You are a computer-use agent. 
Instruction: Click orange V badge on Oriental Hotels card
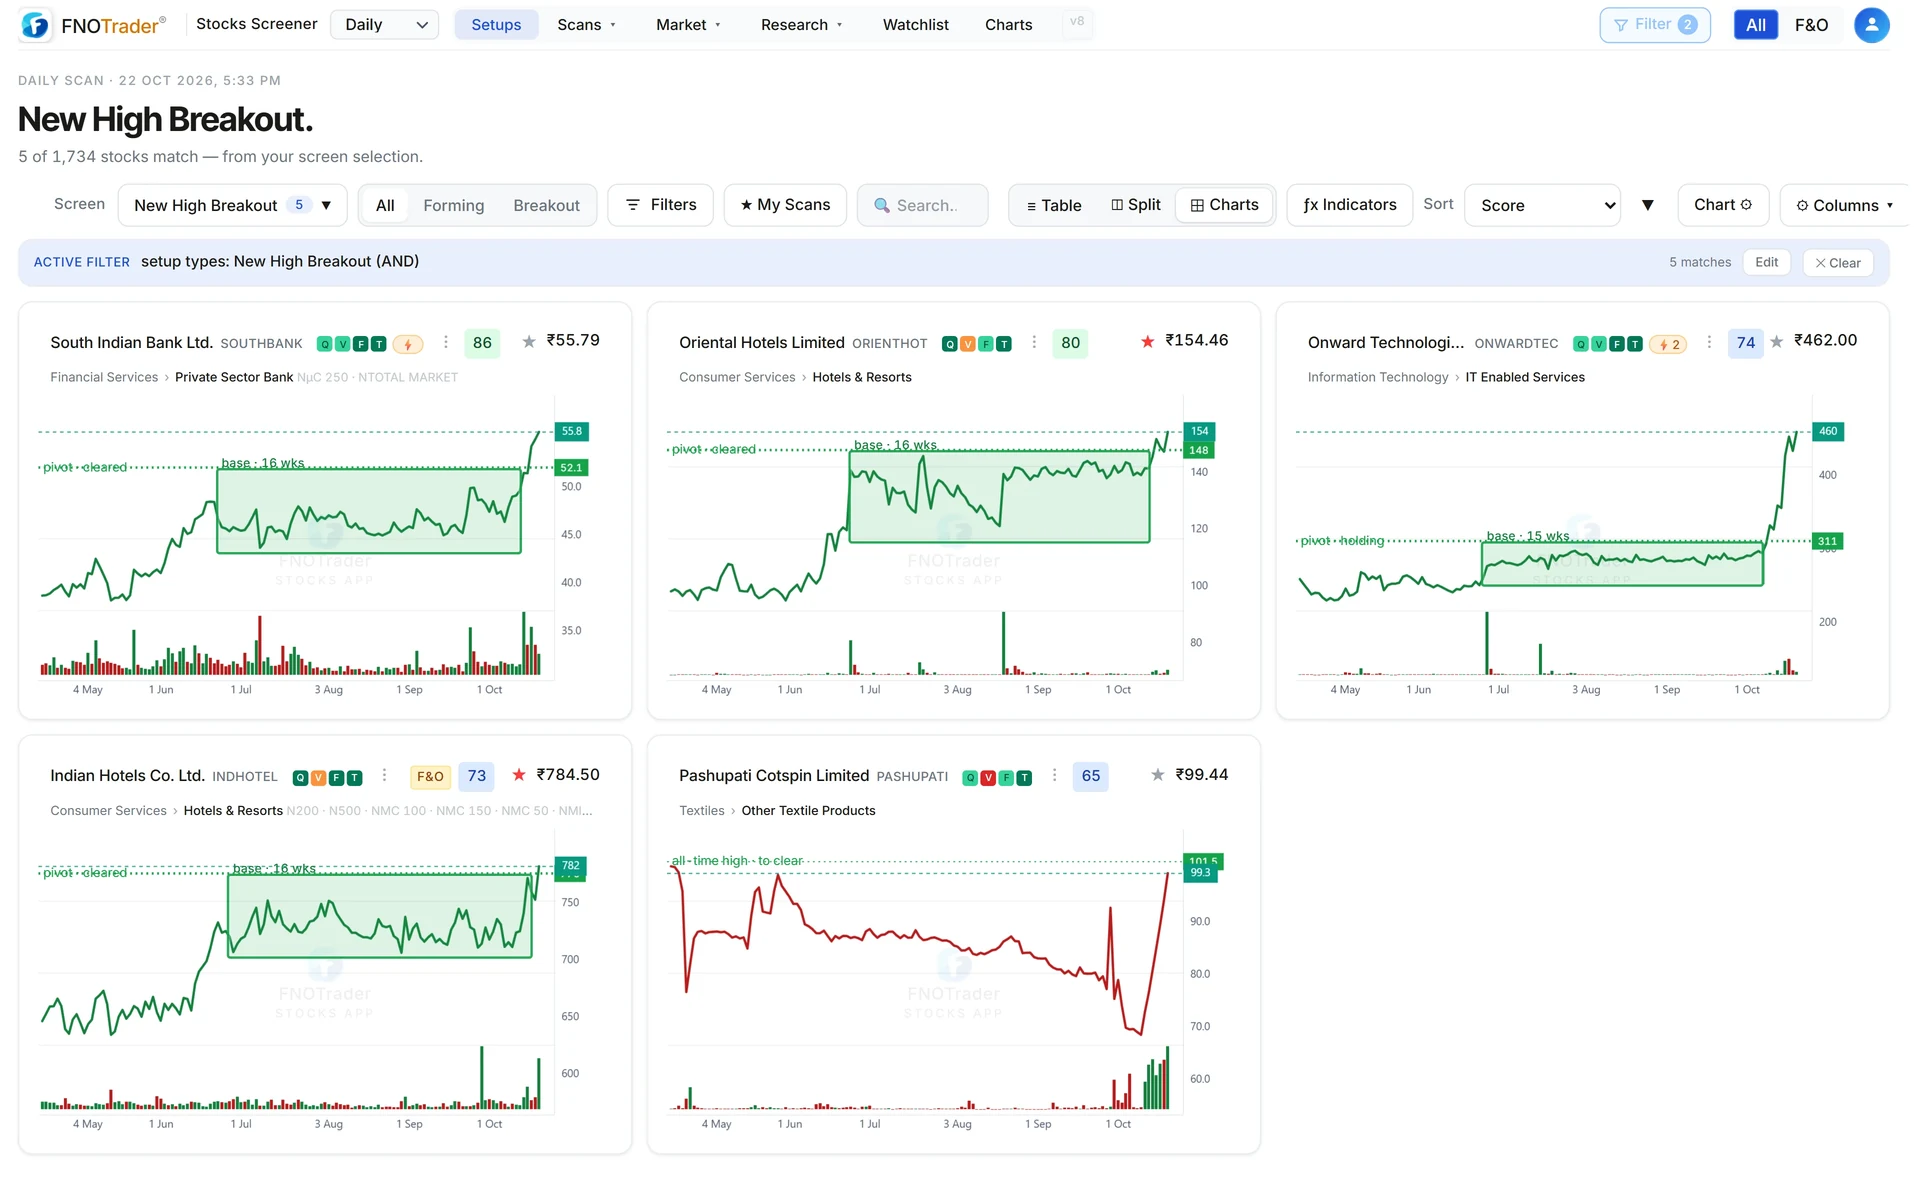click(x=968, y=344)
